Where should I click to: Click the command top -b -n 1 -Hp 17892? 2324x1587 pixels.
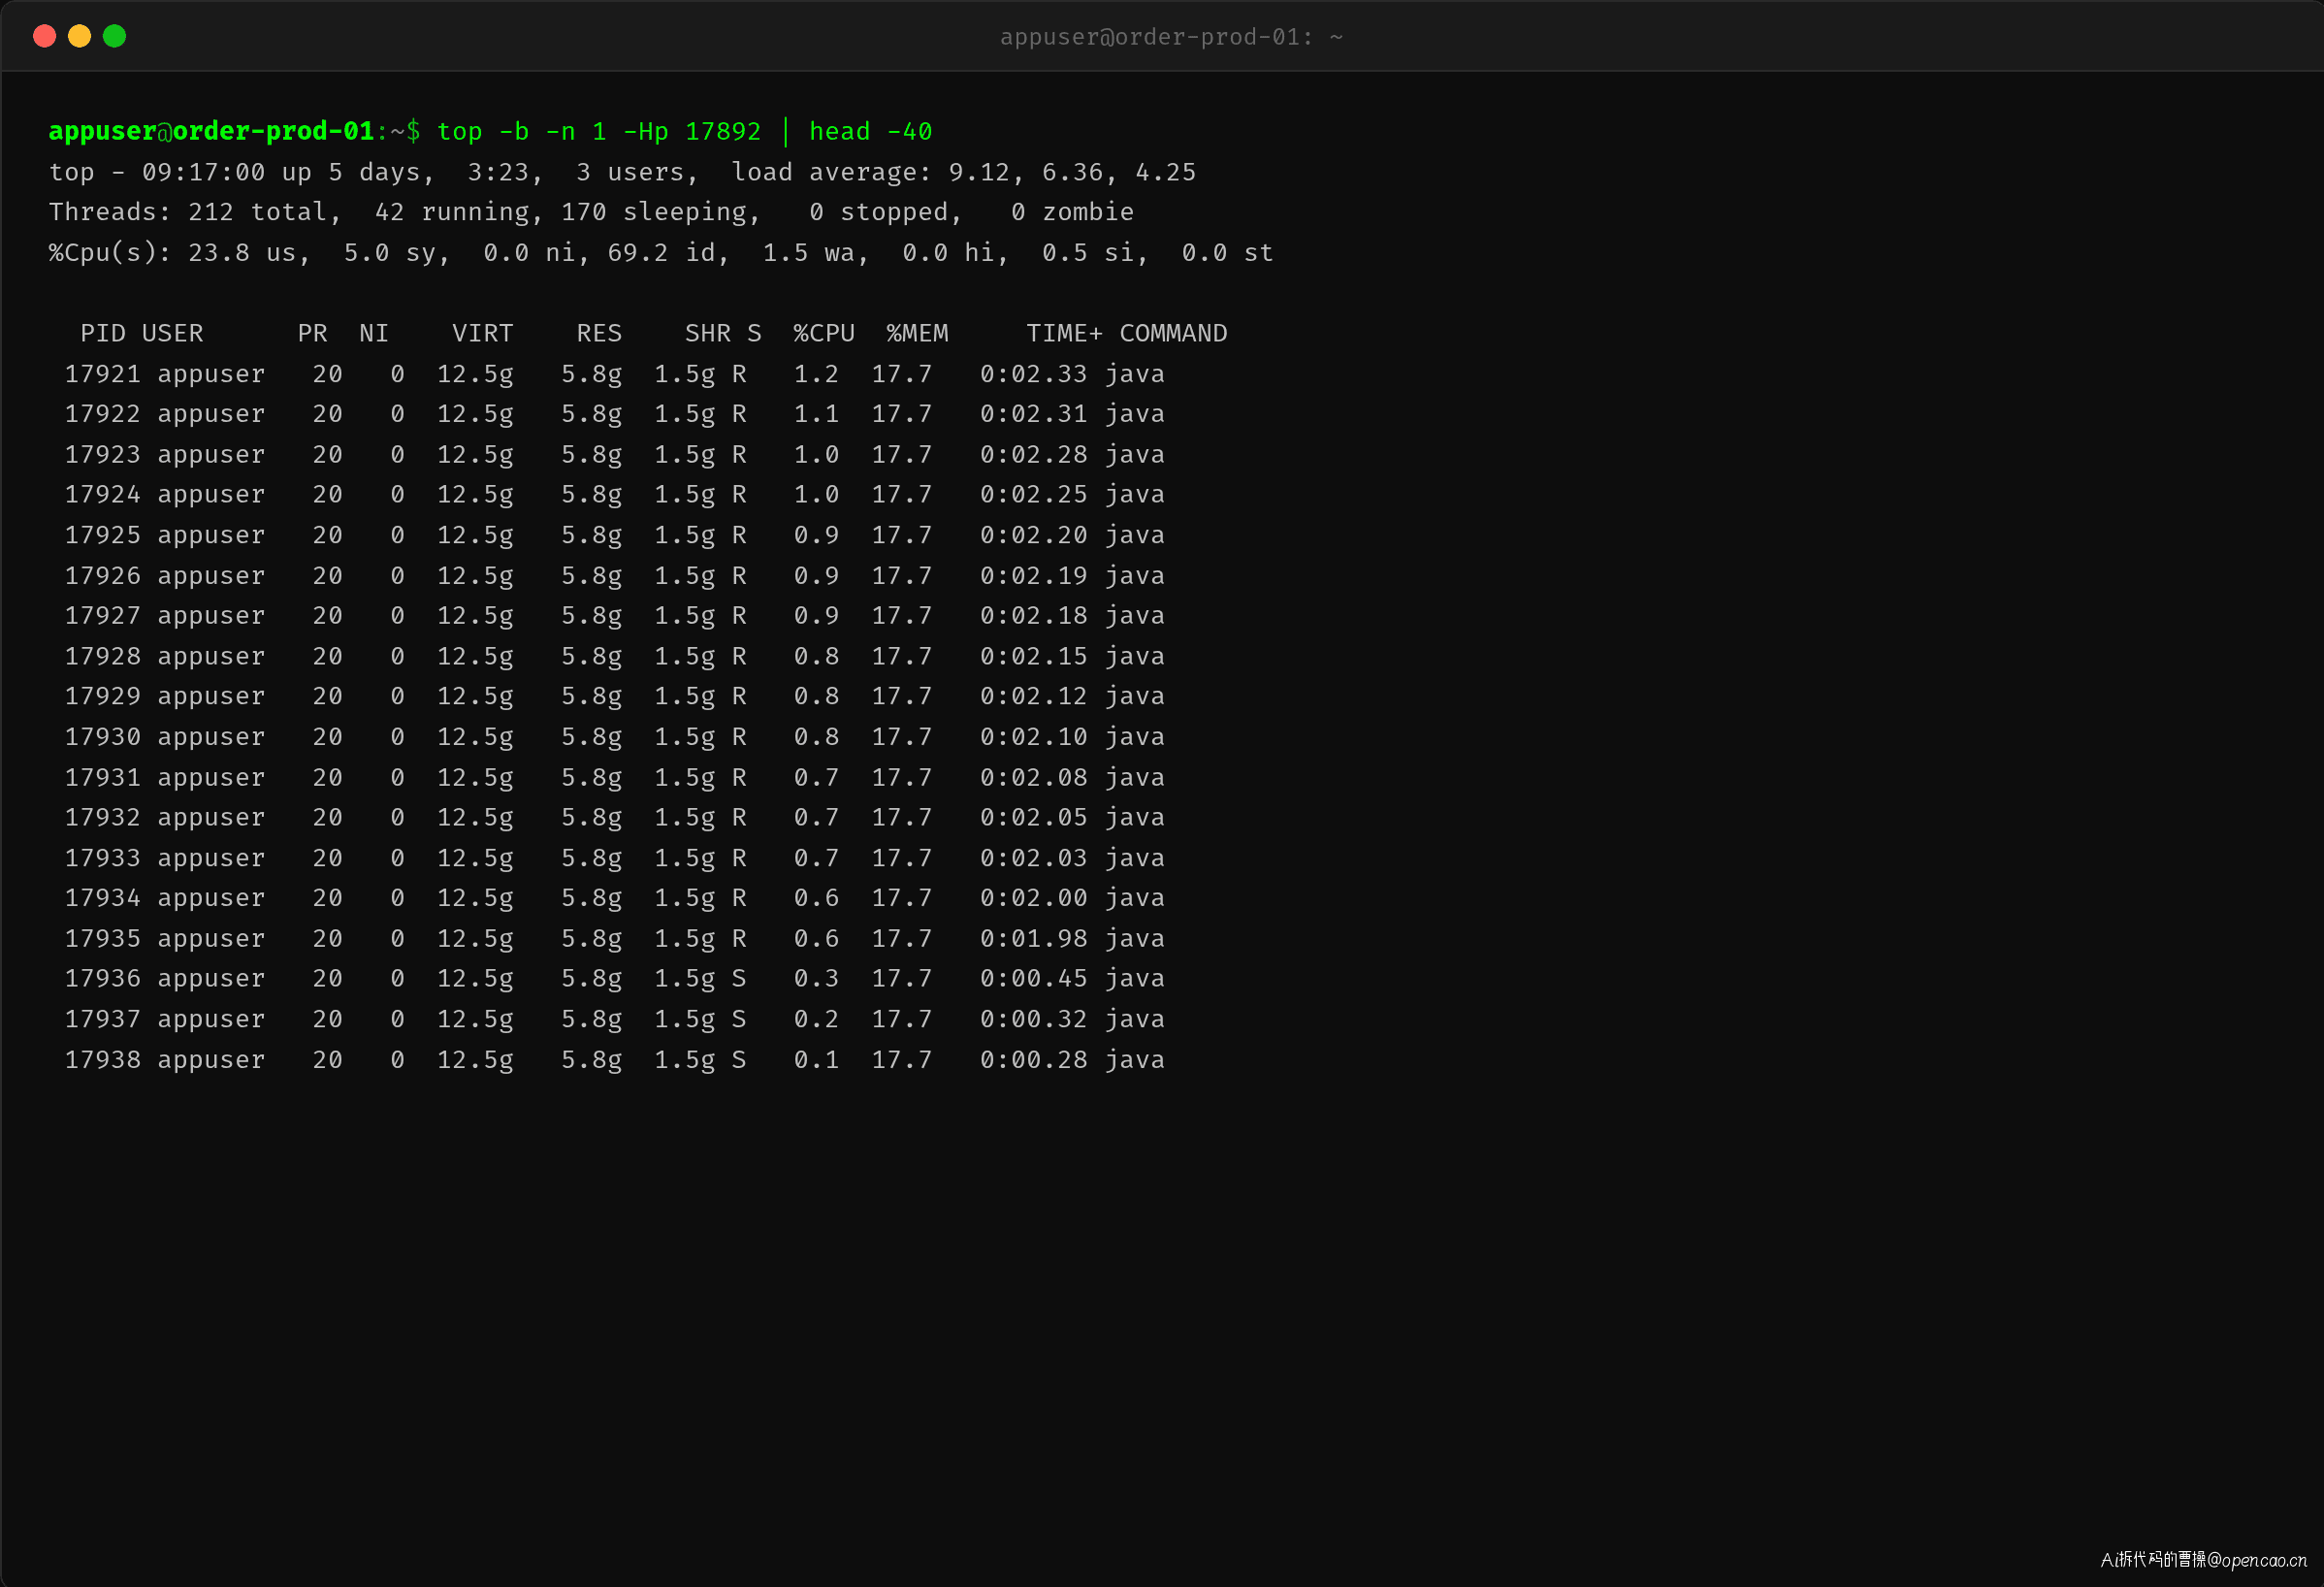(x=599, y=131)
